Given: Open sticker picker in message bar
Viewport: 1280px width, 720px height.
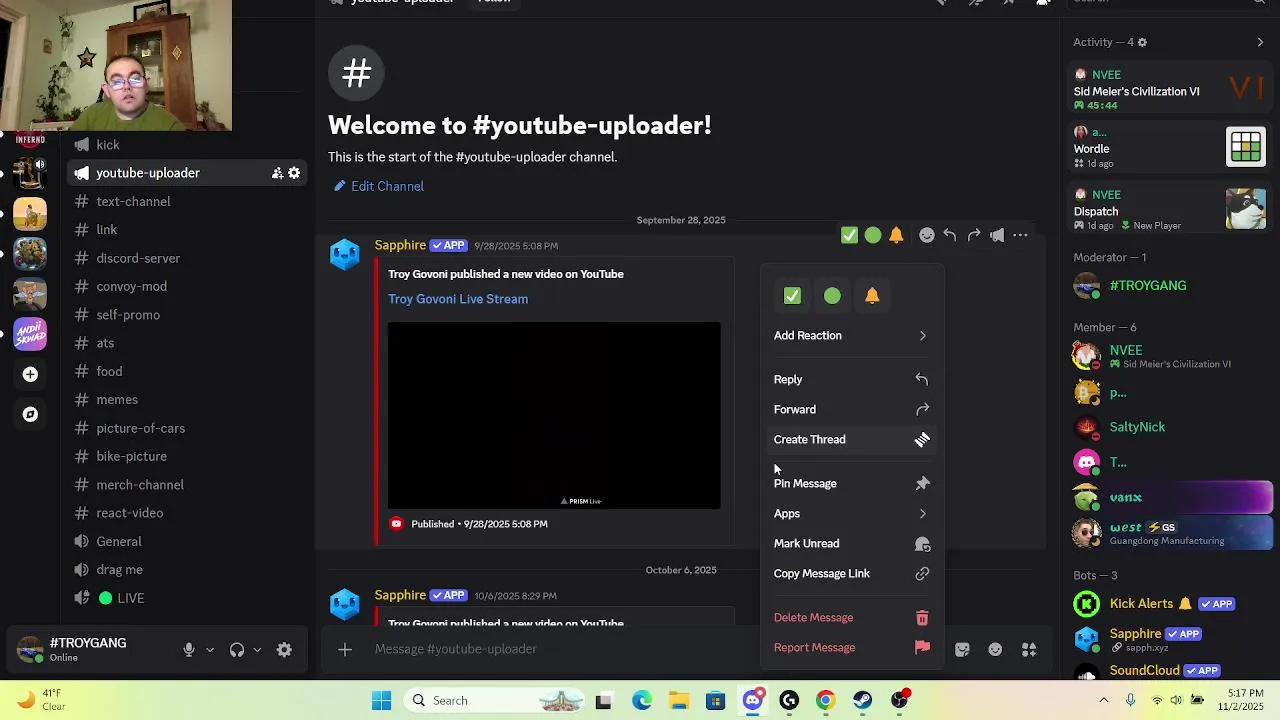Looking at the screenshot, I should [962, 650].
